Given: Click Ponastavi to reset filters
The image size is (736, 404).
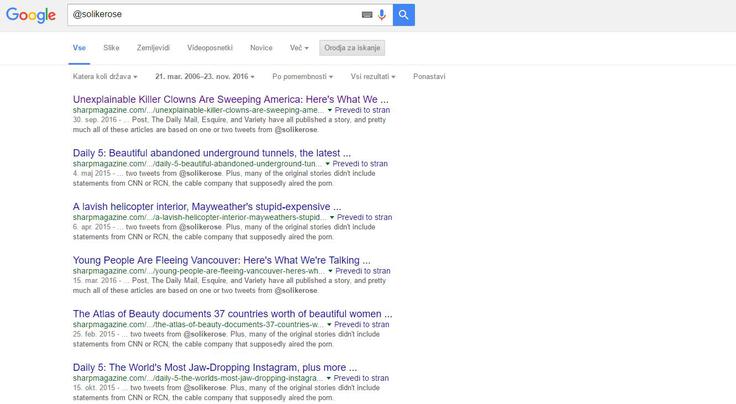Looking at the screenshot, I should tap(429, 76).
